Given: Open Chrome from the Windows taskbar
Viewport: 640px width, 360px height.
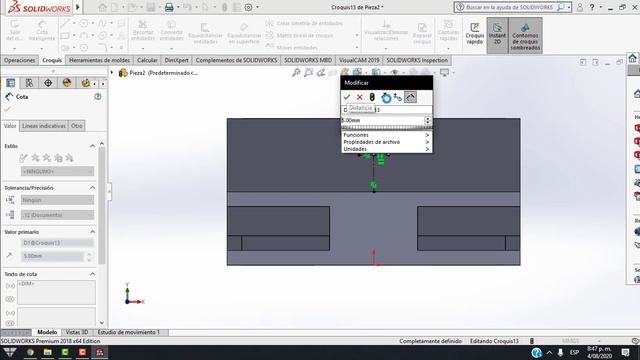Looking at the screenshot, I should [x=31, y=352].
